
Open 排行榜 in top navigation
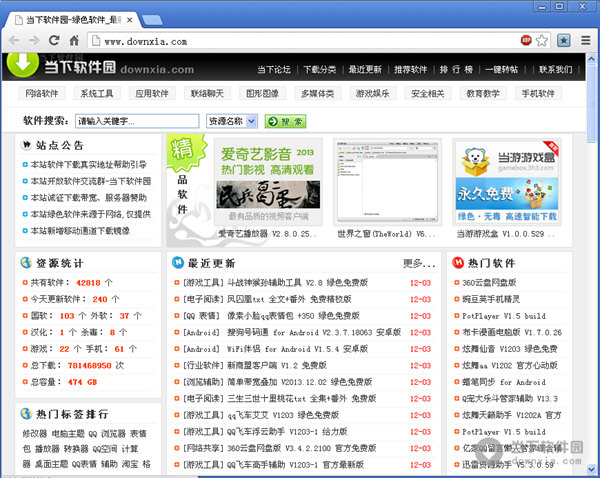pos(456,69)
